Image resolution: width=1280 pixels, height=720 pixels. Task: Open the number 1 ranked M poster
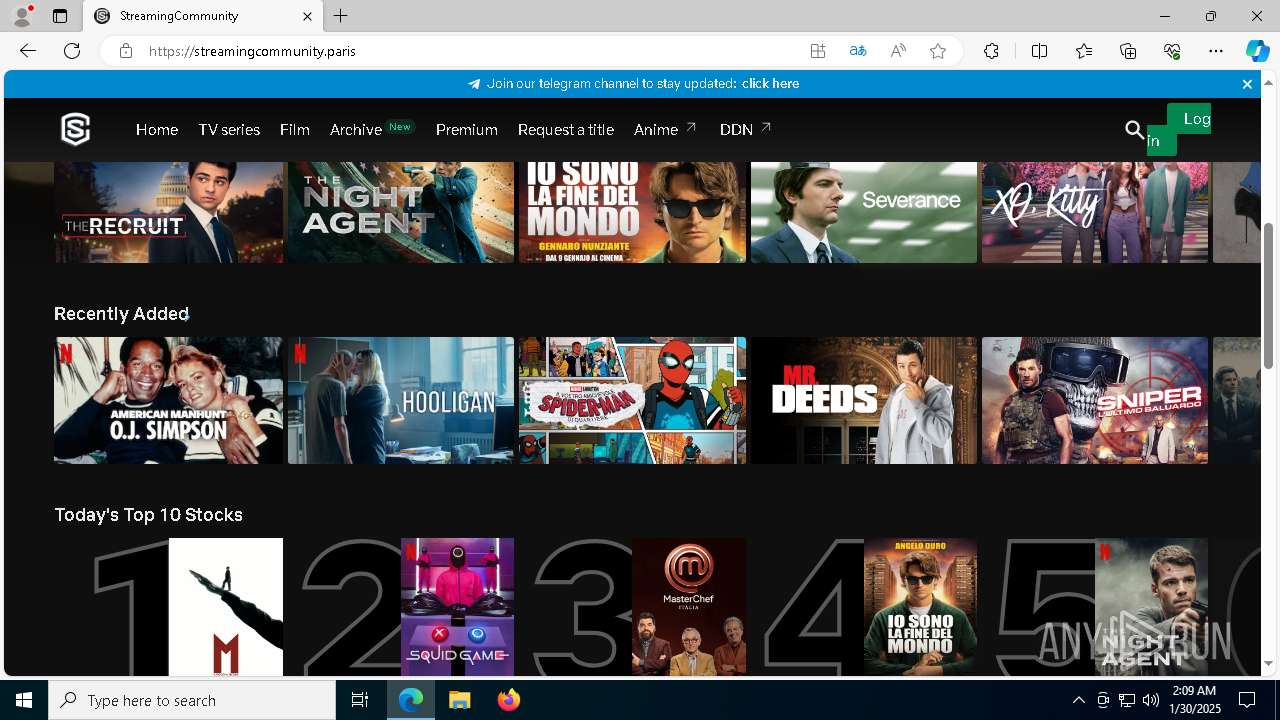click(x=226, y=607)
